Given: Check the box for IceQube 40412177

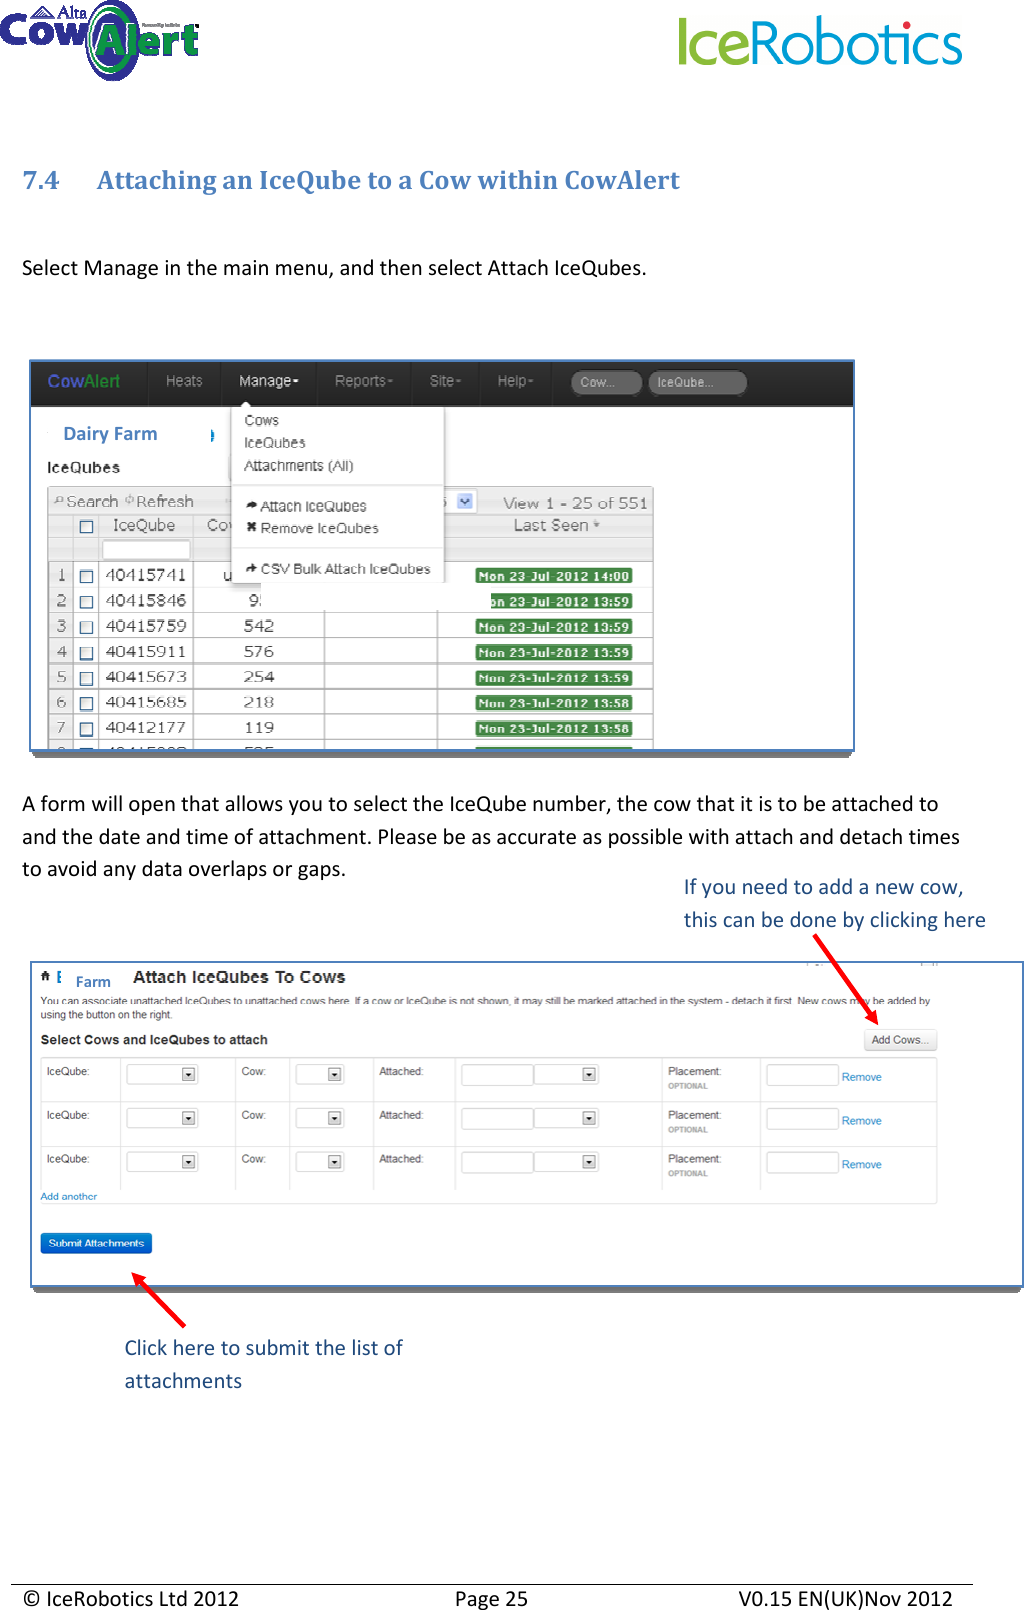Looking at the screenshot, I should click(86, 729).
